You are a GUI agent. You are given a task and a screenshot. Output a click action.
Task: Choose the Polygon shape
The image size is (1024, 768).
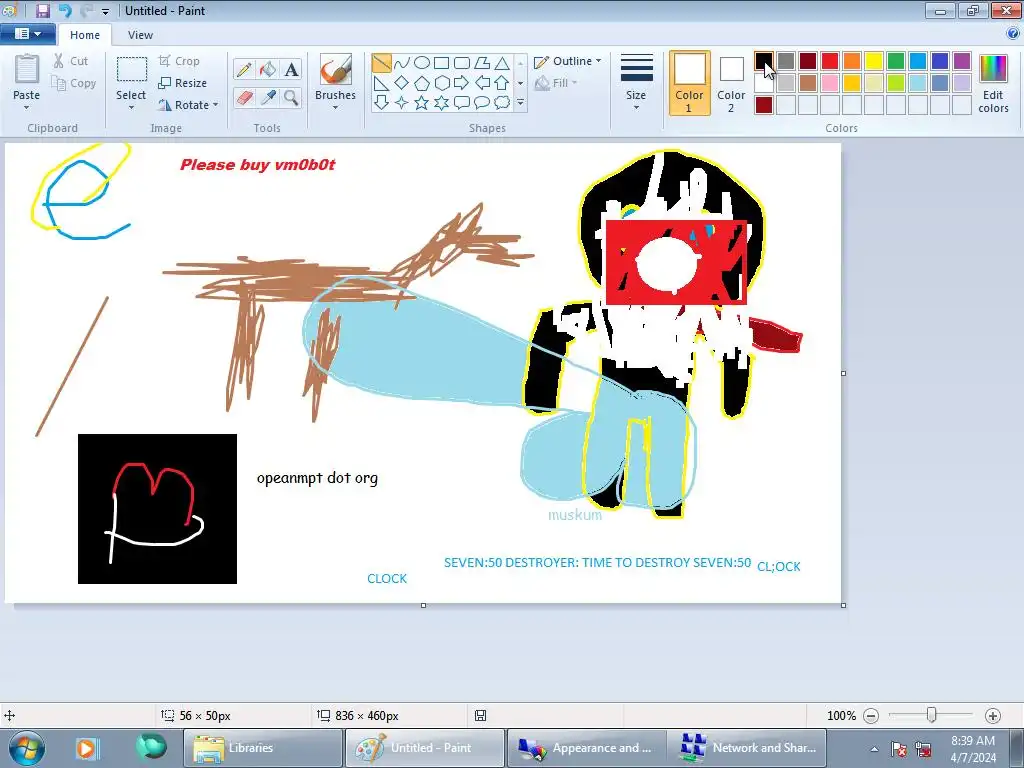click(x=482, y=63)
